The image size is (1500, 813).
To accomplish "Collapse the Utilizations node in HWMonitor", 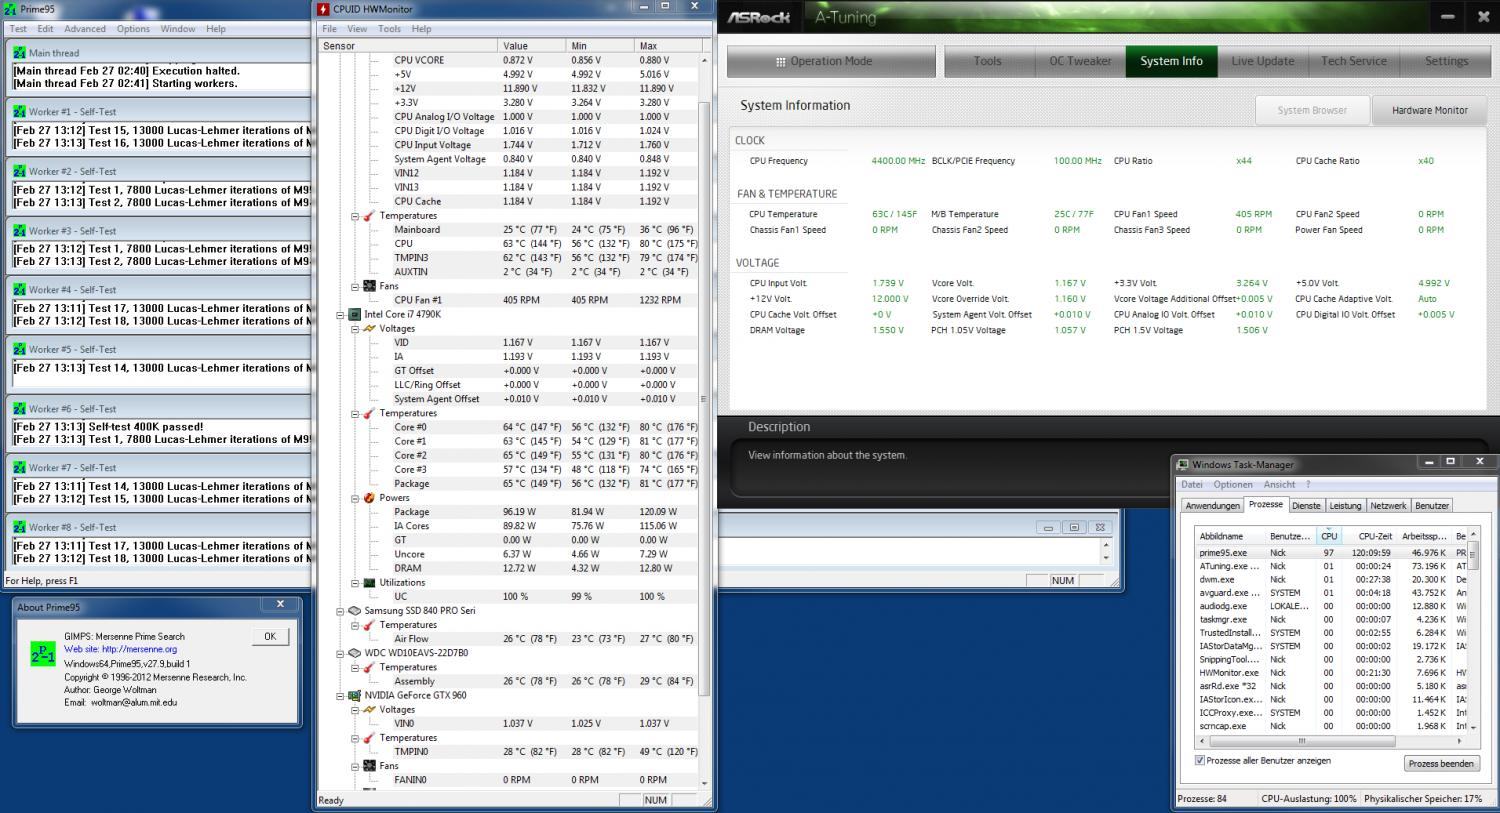I will point(355,583).
